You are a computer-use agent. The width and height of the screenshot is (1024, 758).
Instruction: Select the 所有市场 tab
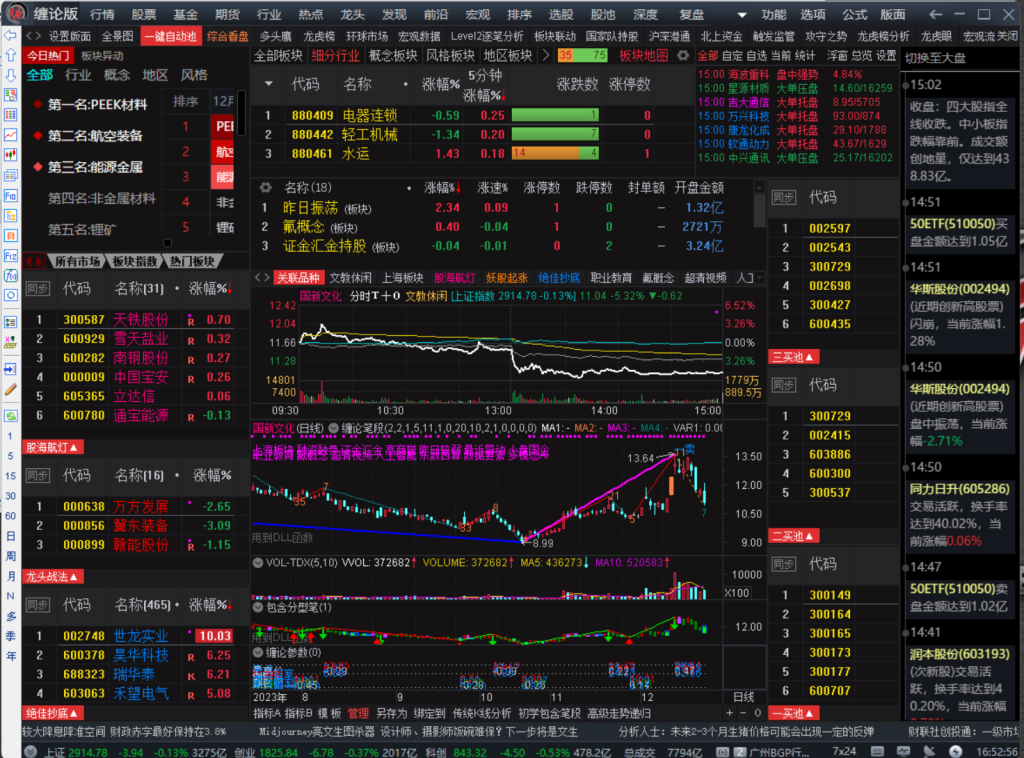(x=77, y=261)
